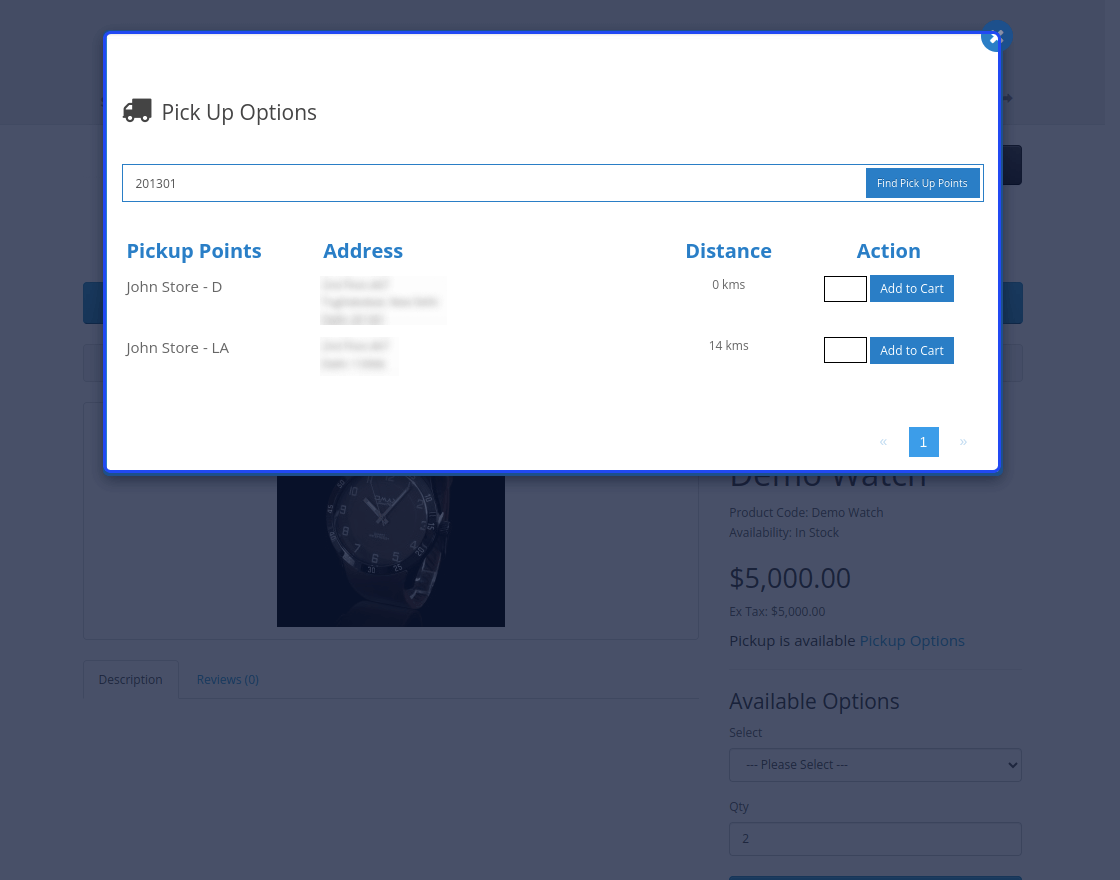Add to Cart from John Store - D
This screenshot has width=1120, height=880.
pos(911,289)
